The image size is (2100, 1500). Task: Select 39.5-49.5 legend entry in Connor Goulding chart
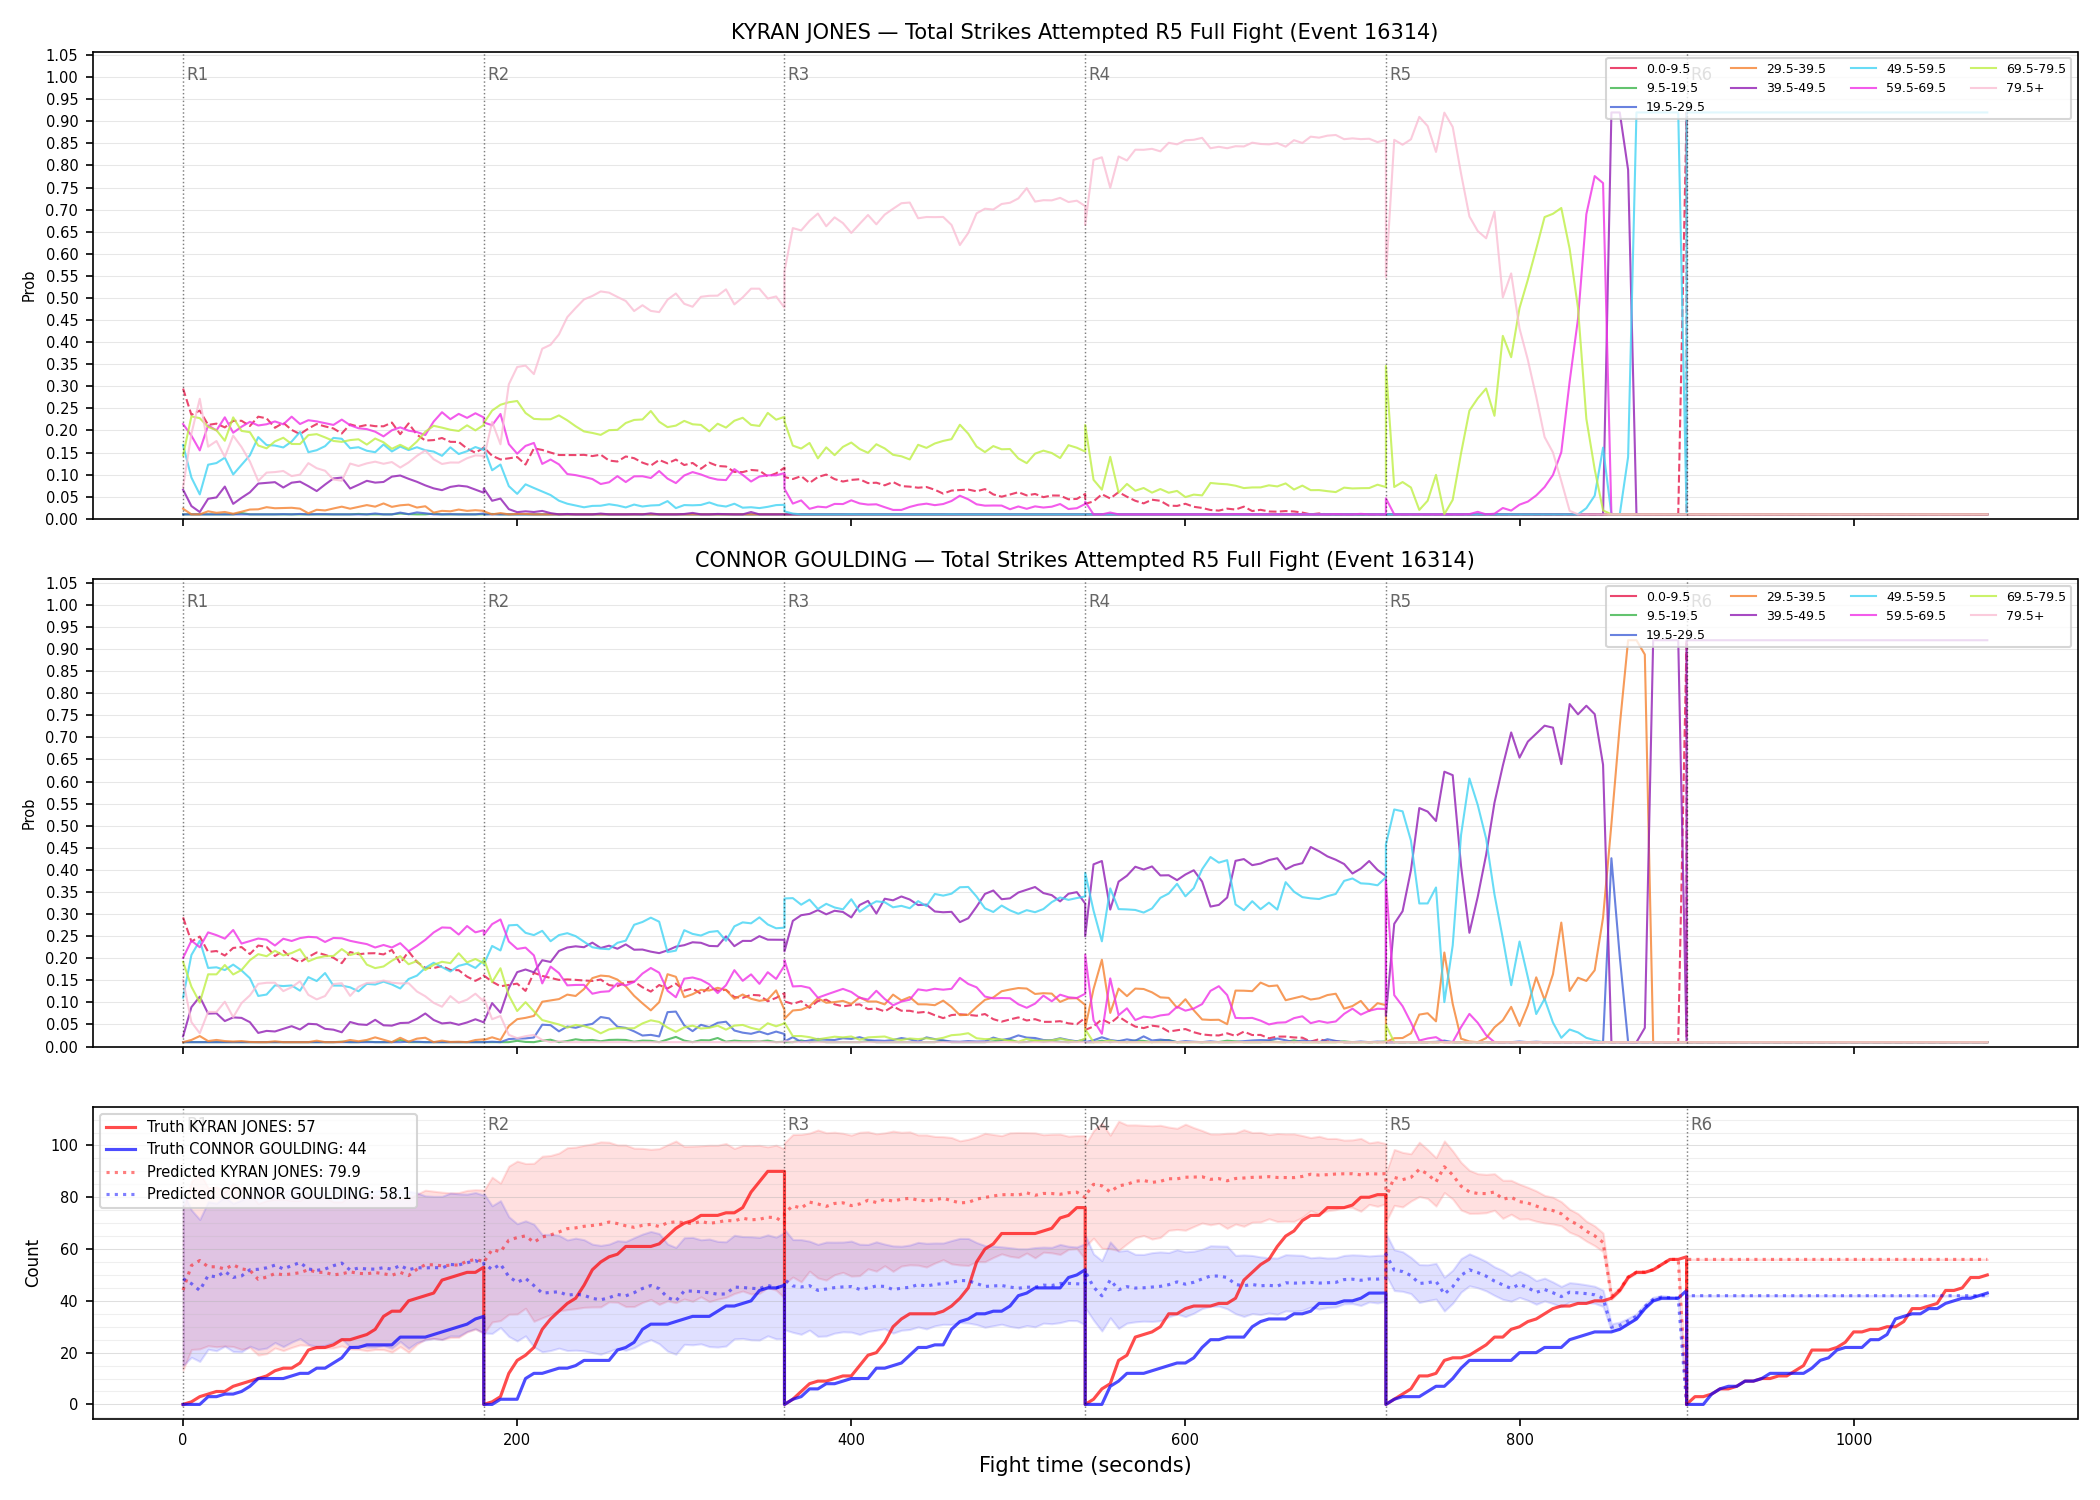pyautogui.click(x=1778, y=616)
